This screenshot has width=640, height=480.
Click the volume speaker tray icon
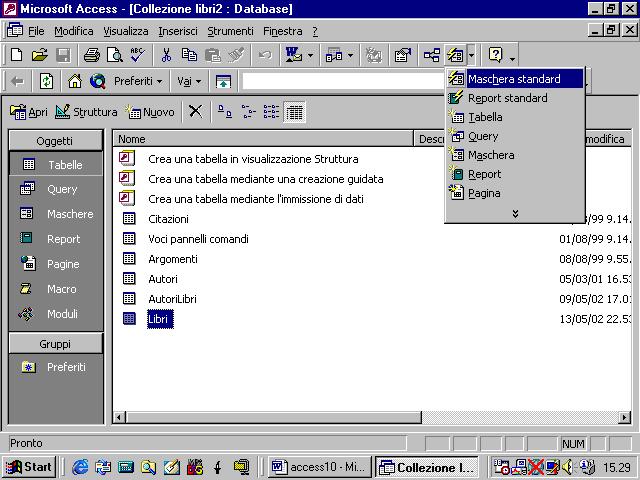click(x=568, y=467)
